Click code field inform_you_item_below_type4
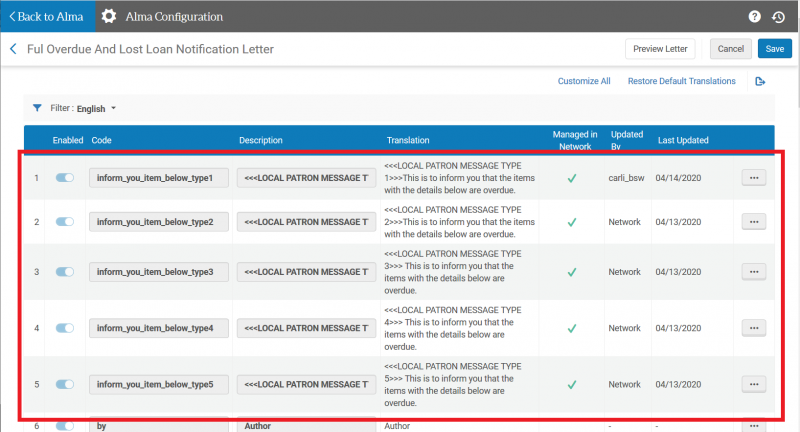The height and width of the screenshot is (432, 800). pos(159,328)
